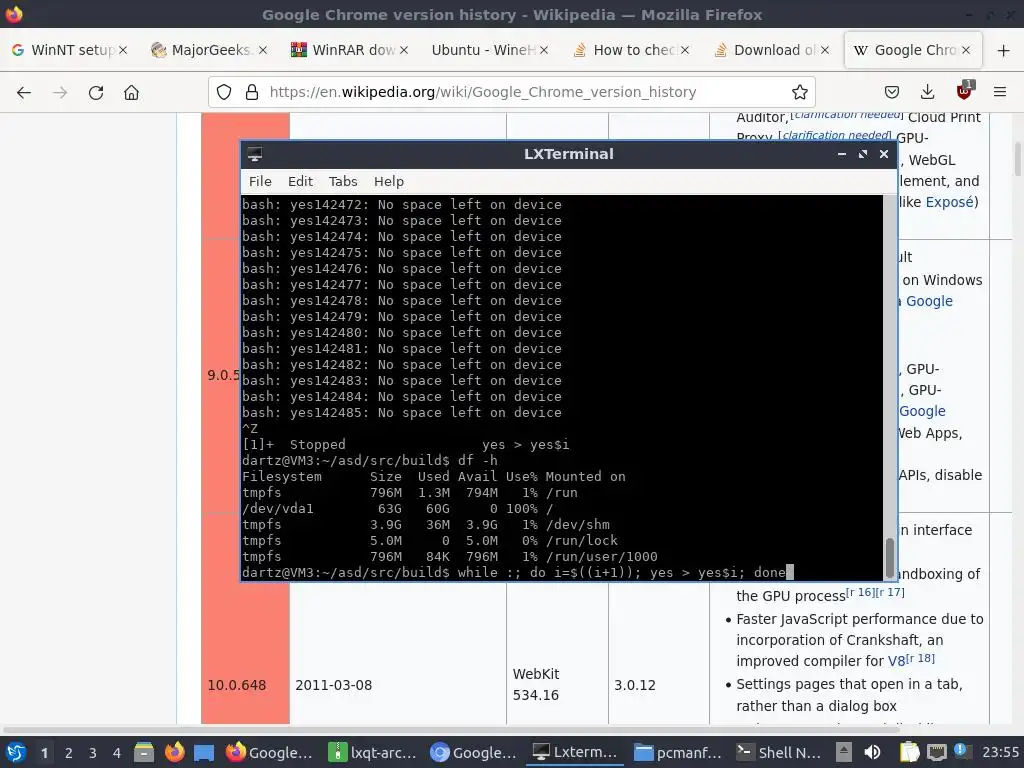Close the WinRAR download tab
This screenshot has height=768, width=1024.
coord(404,50)
